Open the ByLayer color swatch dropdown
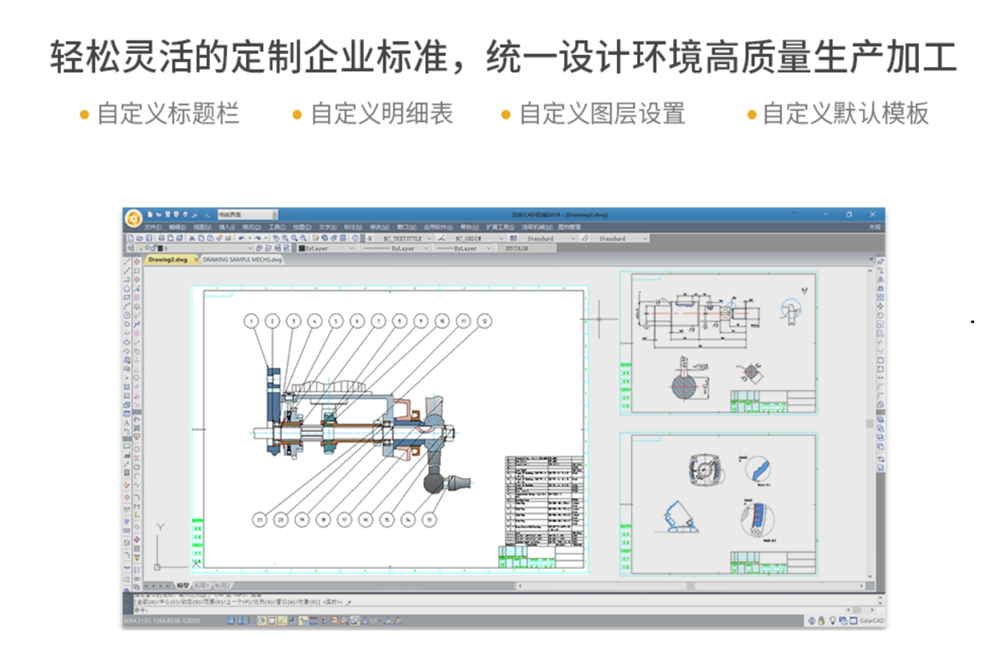The image size is (1000, 666). (326, 248)
